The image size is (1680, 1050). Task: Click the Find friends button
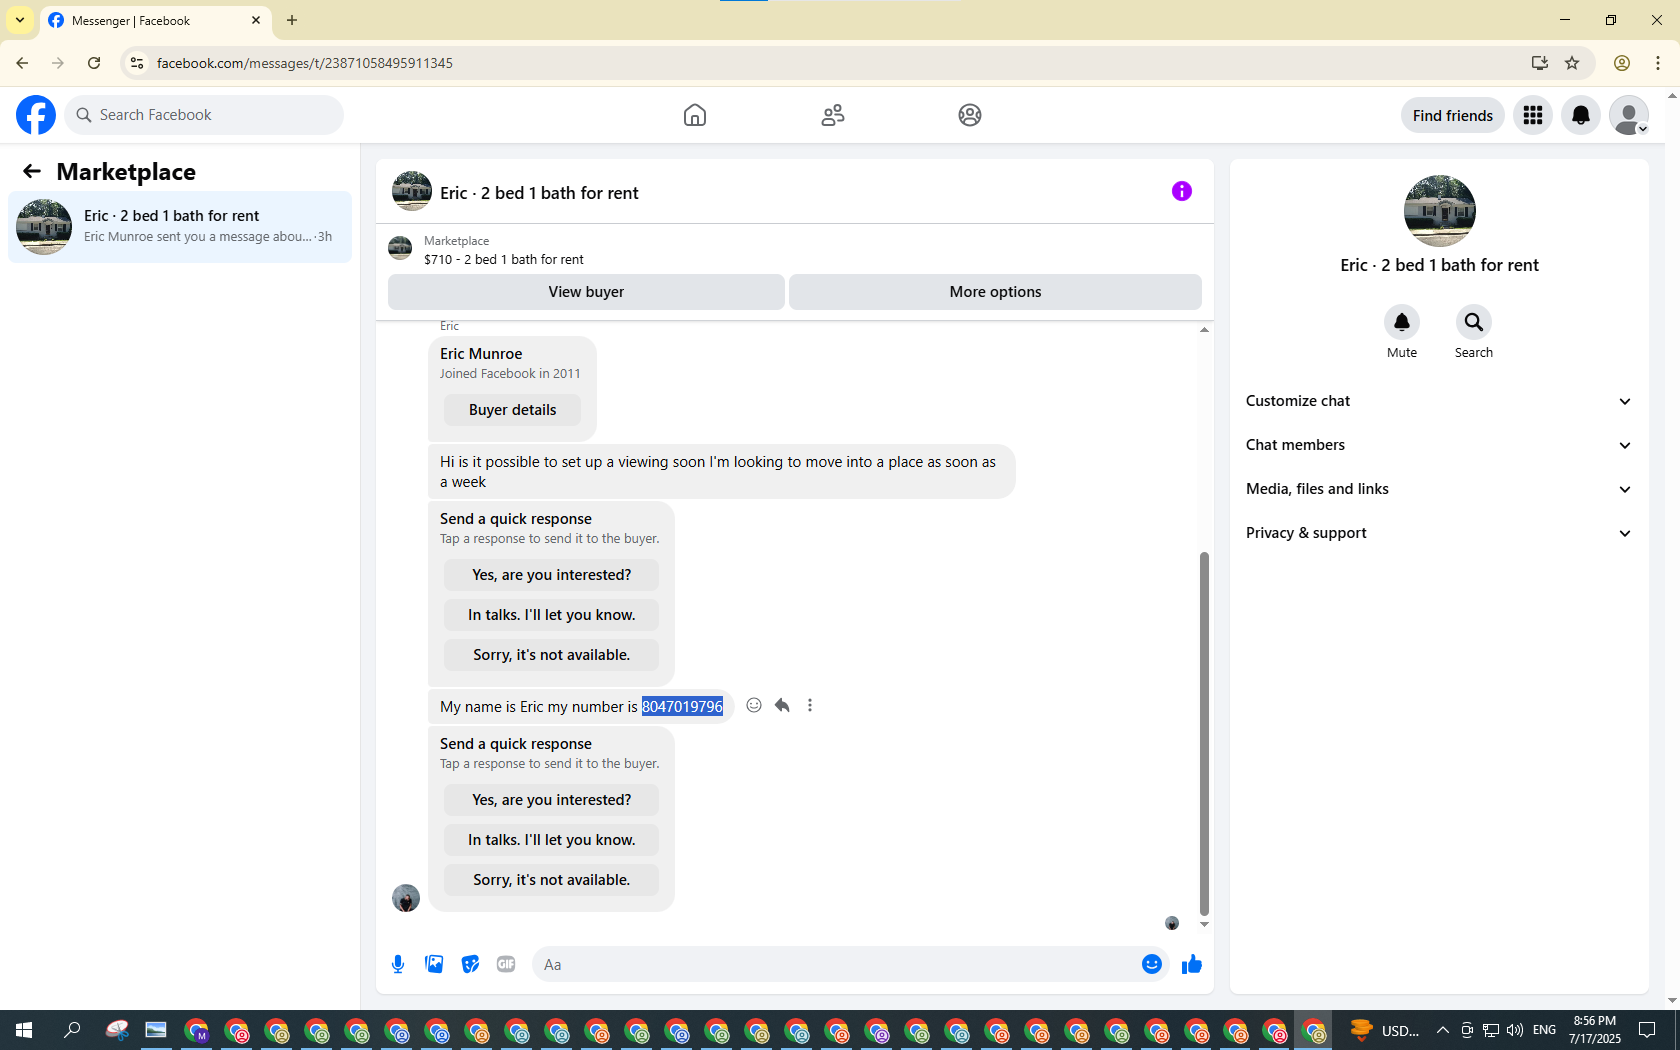pos(1452,115)
